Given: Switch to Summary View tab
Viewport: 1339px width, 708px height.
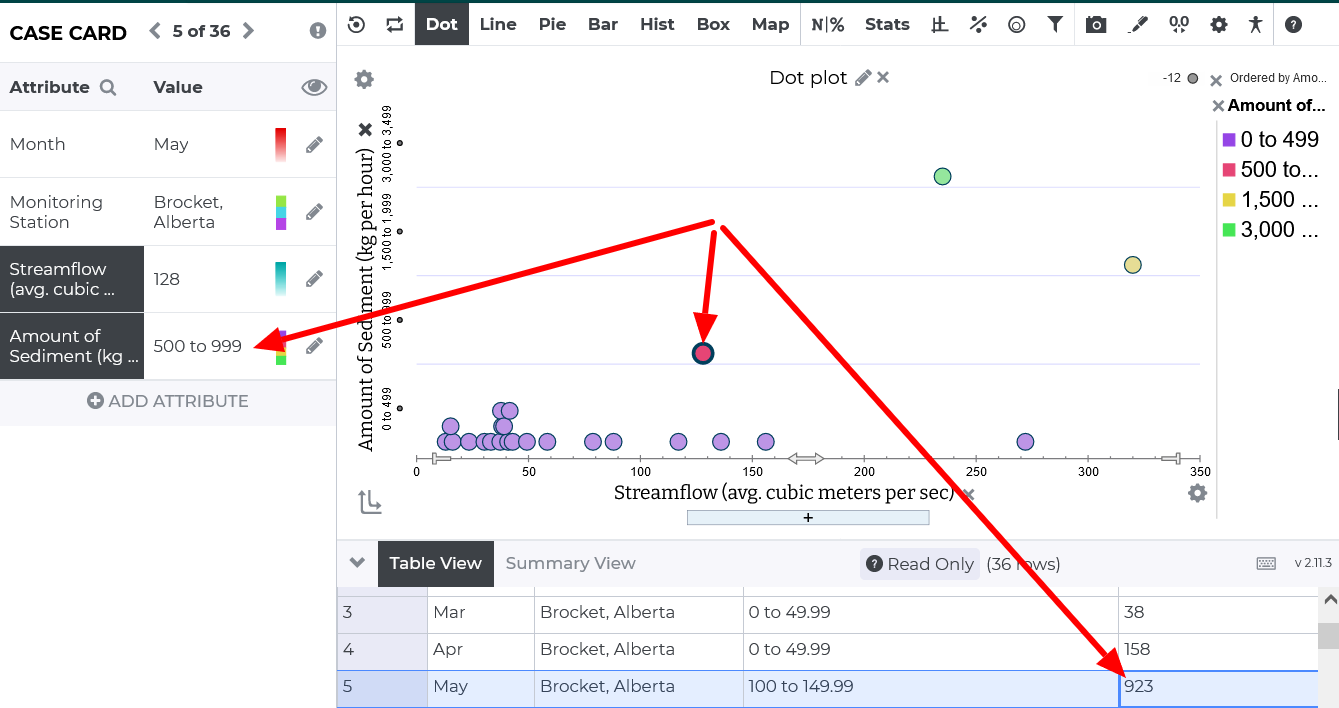Looking at the screenshot, I should (570, 563).
